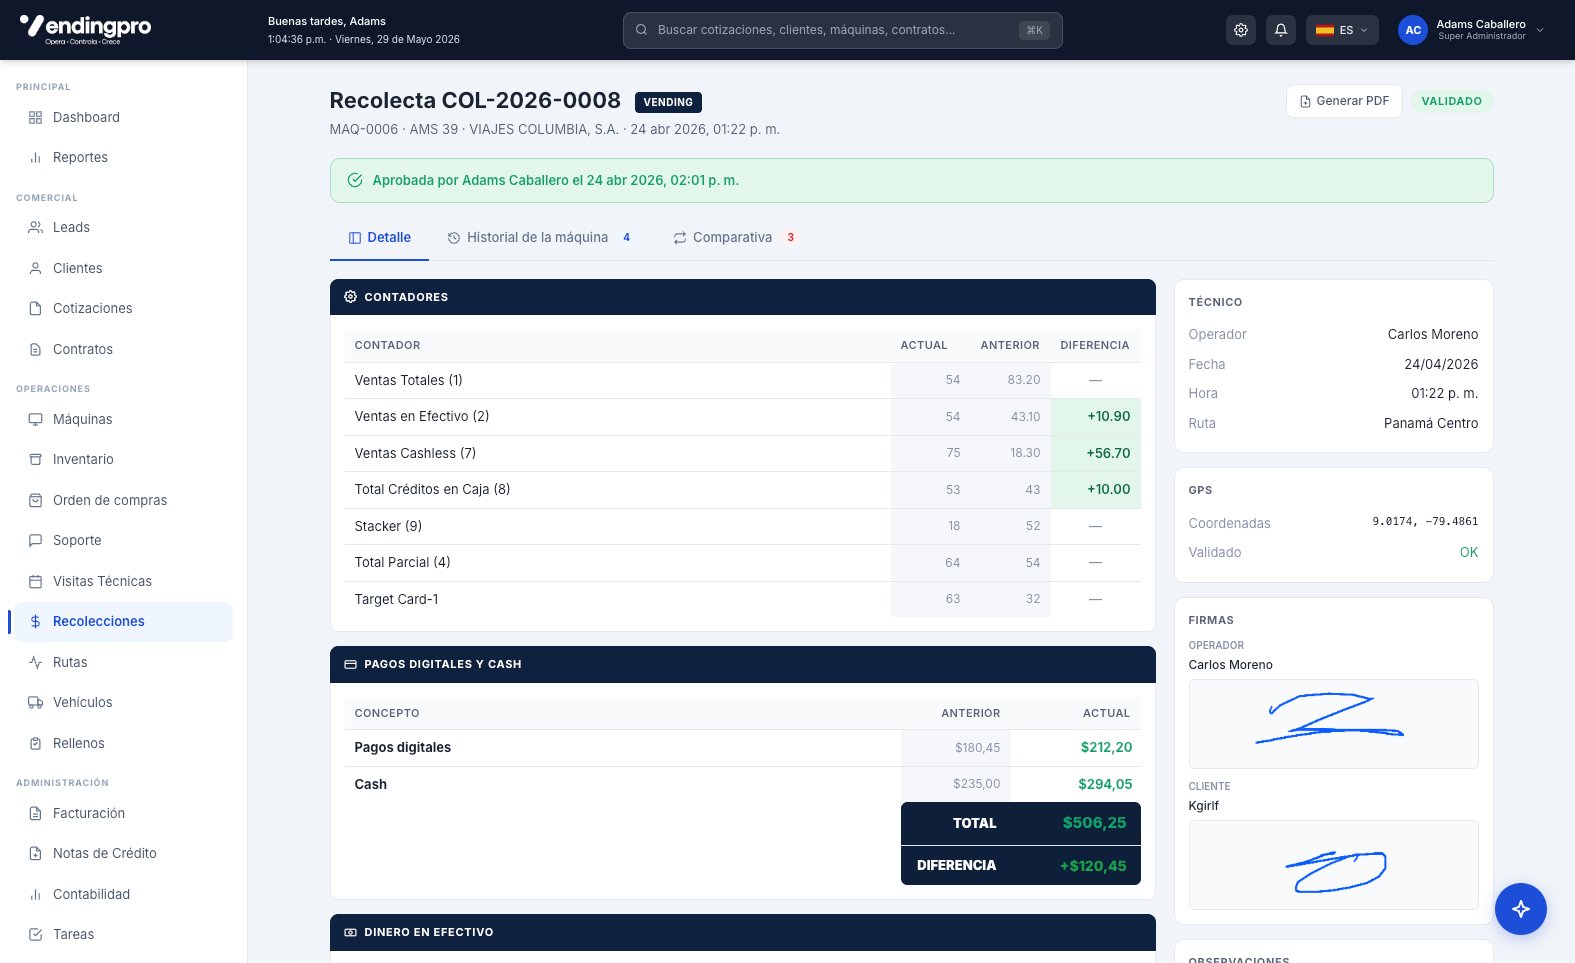Screen dimensions: 1575x963
Task: Click the Rellenos clipboard icon
Action: 36,743
